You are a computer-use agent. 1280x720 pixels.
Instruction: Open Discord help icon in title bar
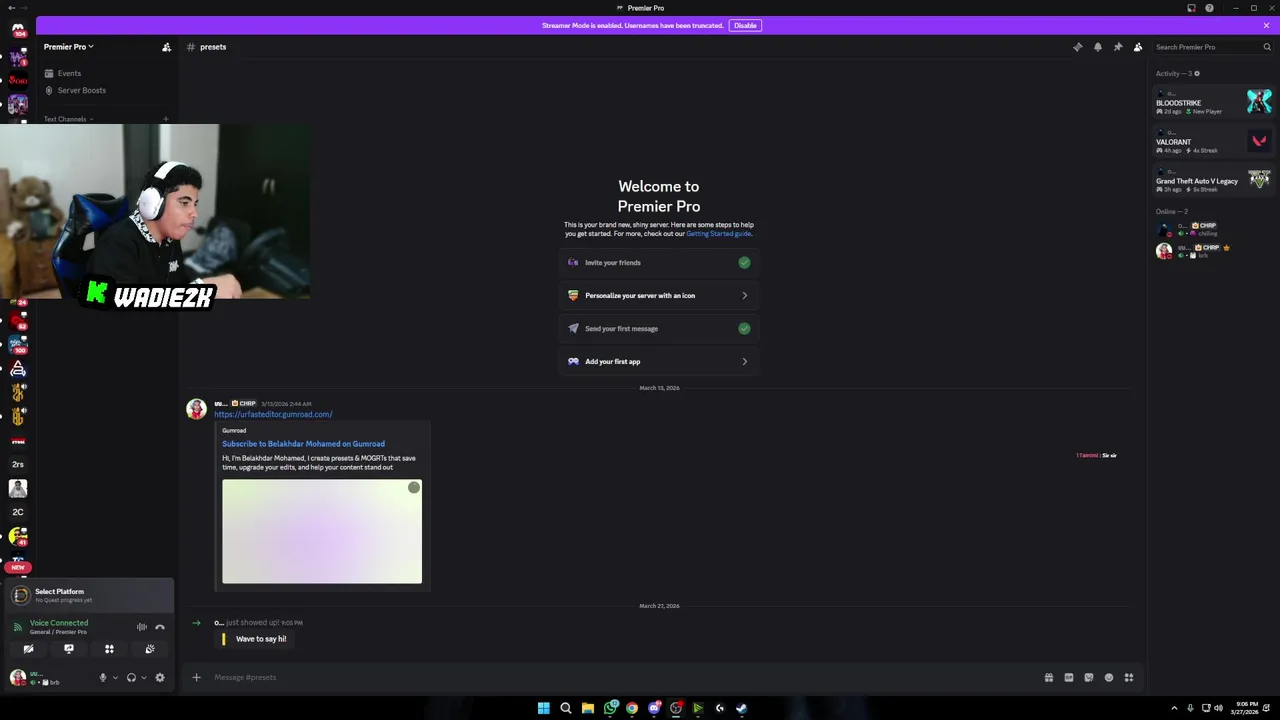click(1209, 8)
